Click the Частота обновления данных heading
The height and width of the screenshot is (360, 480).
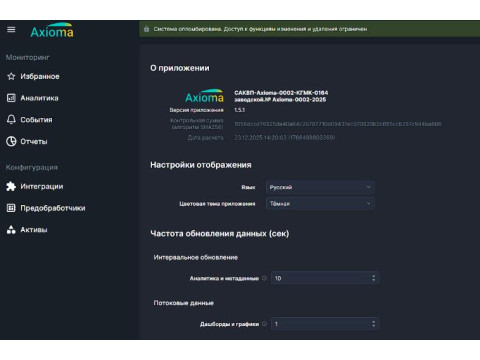pos(220,234)
